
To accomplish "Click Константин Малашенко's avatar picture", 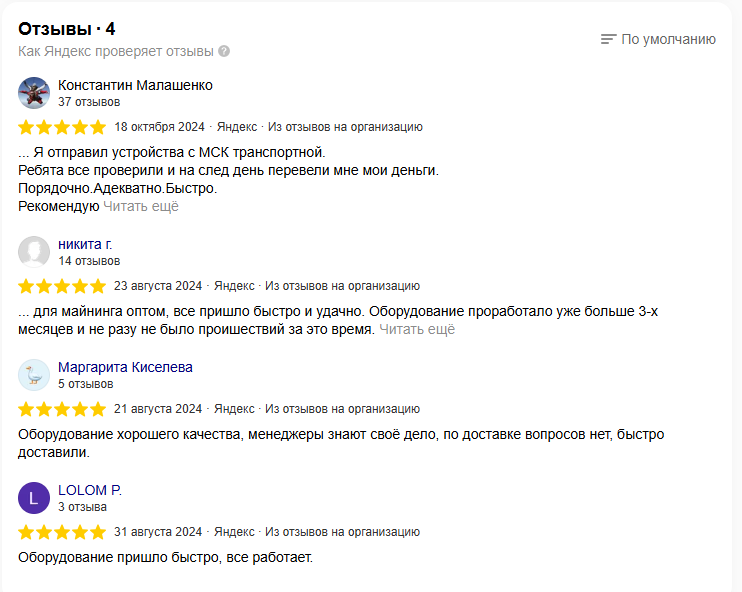I will click(x=34, y=92).
